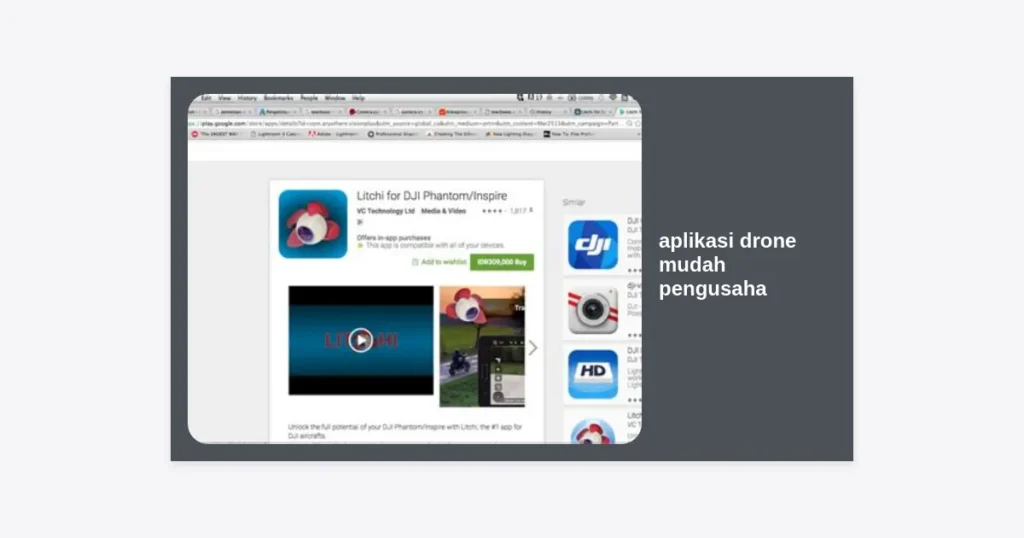Viewport: 1024px width, 538px height.
Task: Click the bookmark star in the address bar
Action: click(x=638, y=123)
